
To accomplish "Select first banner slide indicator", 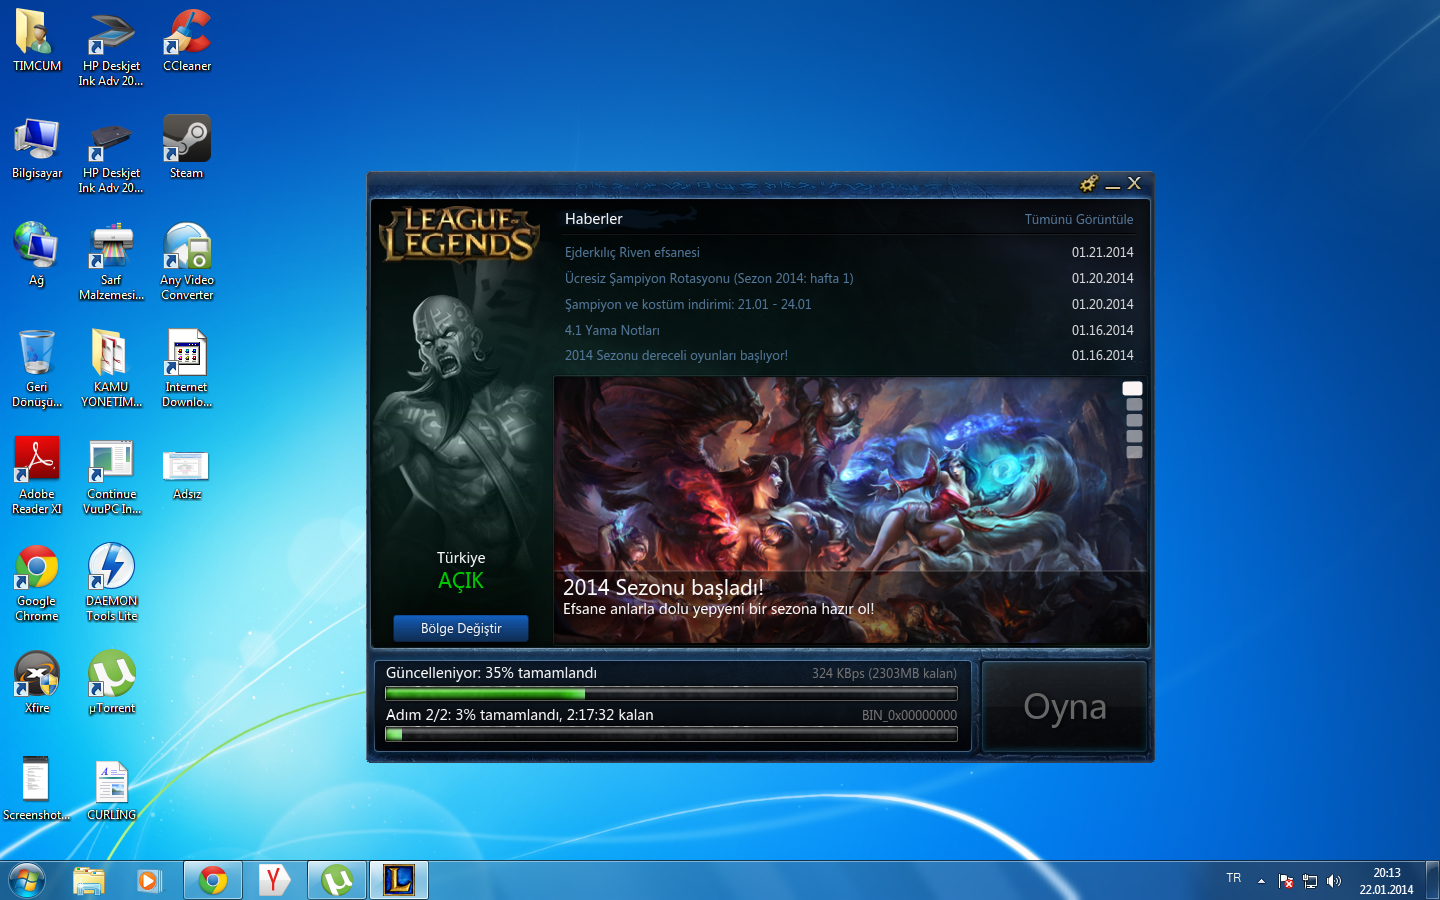I will [1132, 388].
